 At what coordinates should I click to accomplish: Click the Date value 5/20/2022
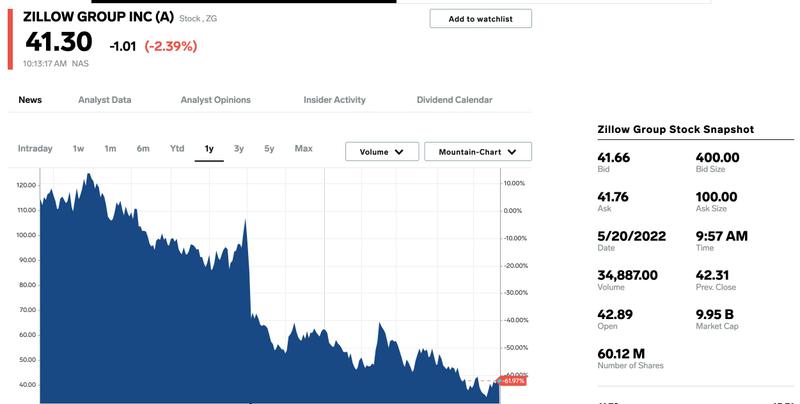click(632, 236)
